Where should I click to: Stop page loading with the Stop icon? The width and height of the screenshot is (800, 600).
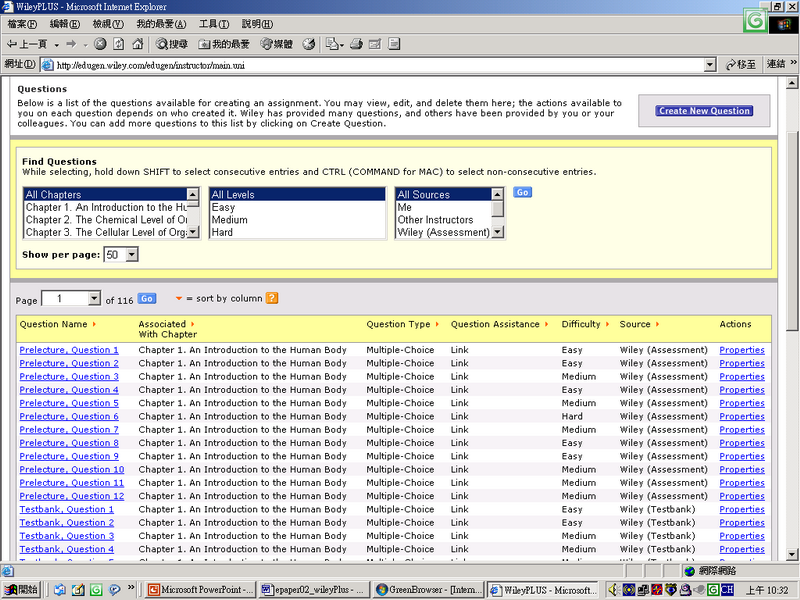pos(100,44)
